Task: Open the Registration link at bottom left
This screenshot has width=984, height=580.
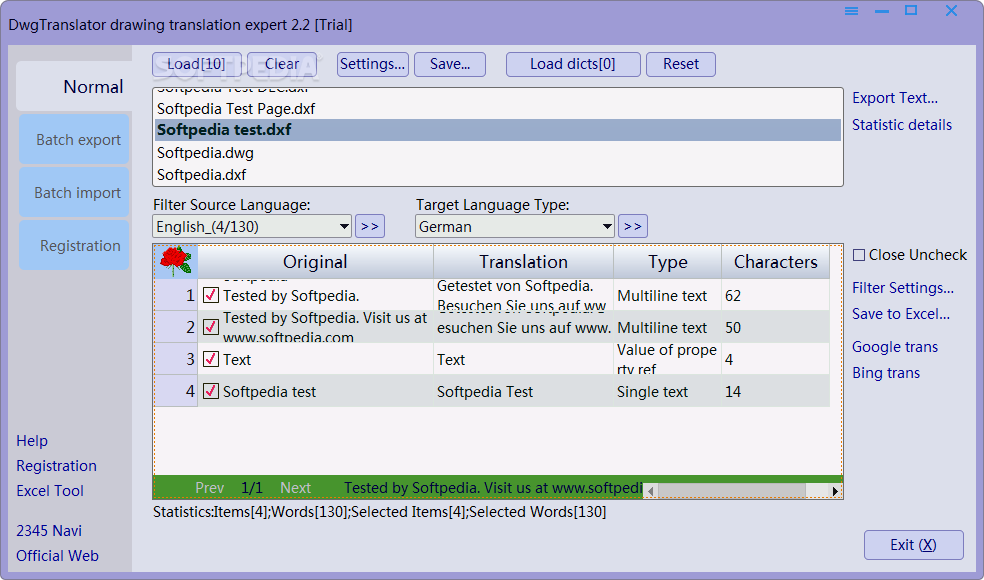Action: [x=56, y=466]
